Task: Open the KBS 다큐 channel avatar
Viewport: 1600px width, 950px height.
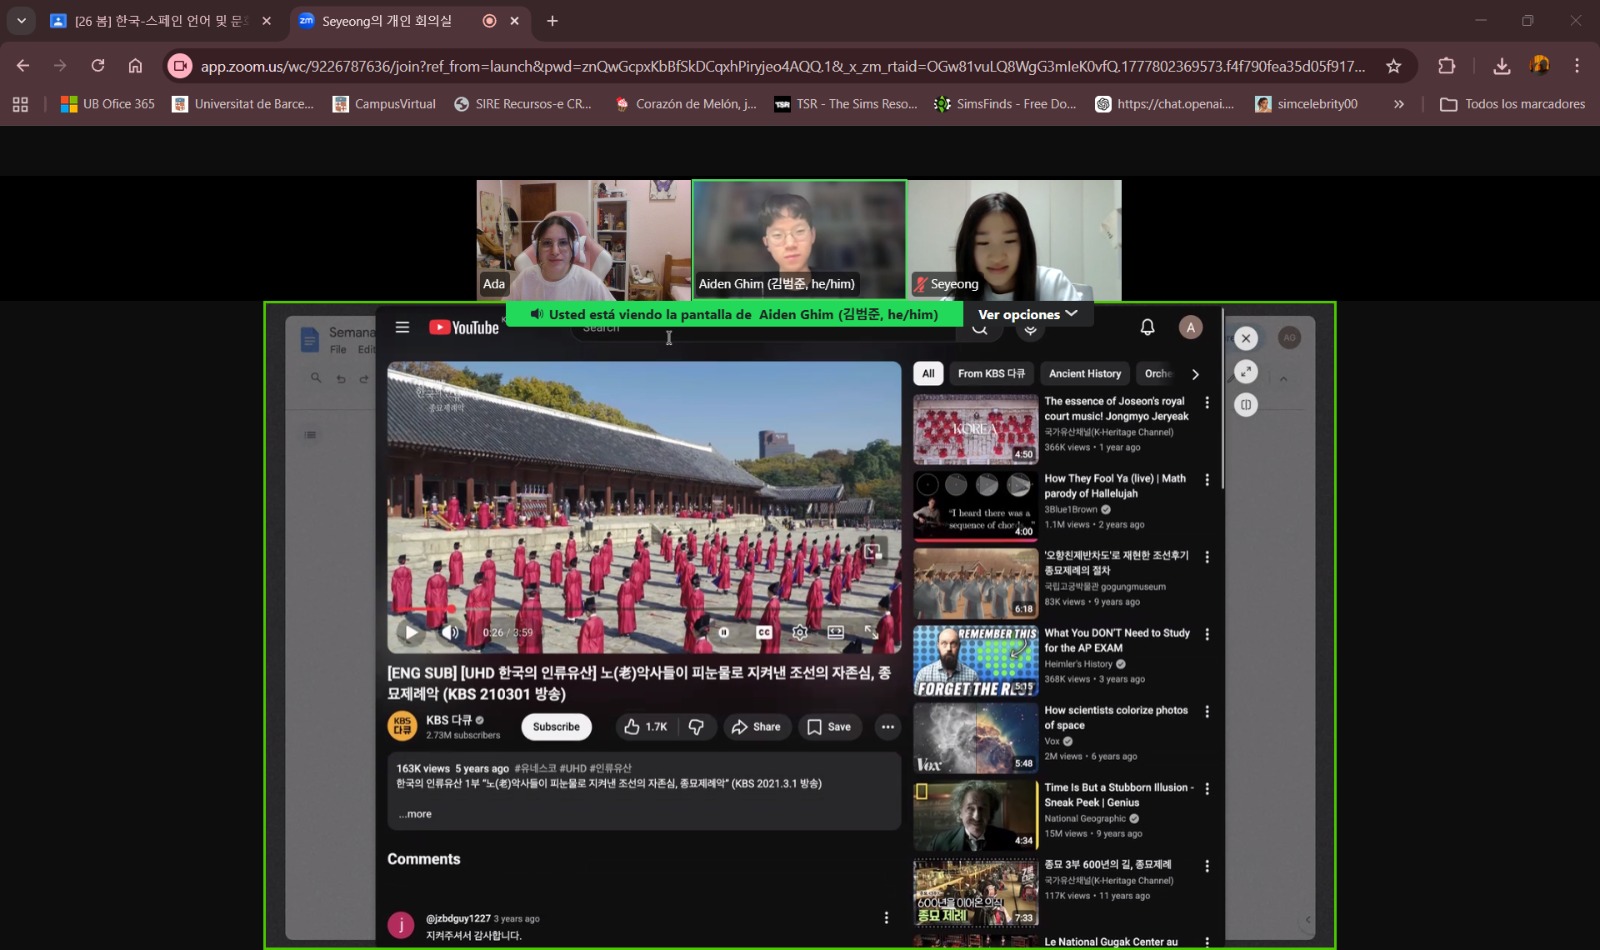Action: (x=402, y=727)
